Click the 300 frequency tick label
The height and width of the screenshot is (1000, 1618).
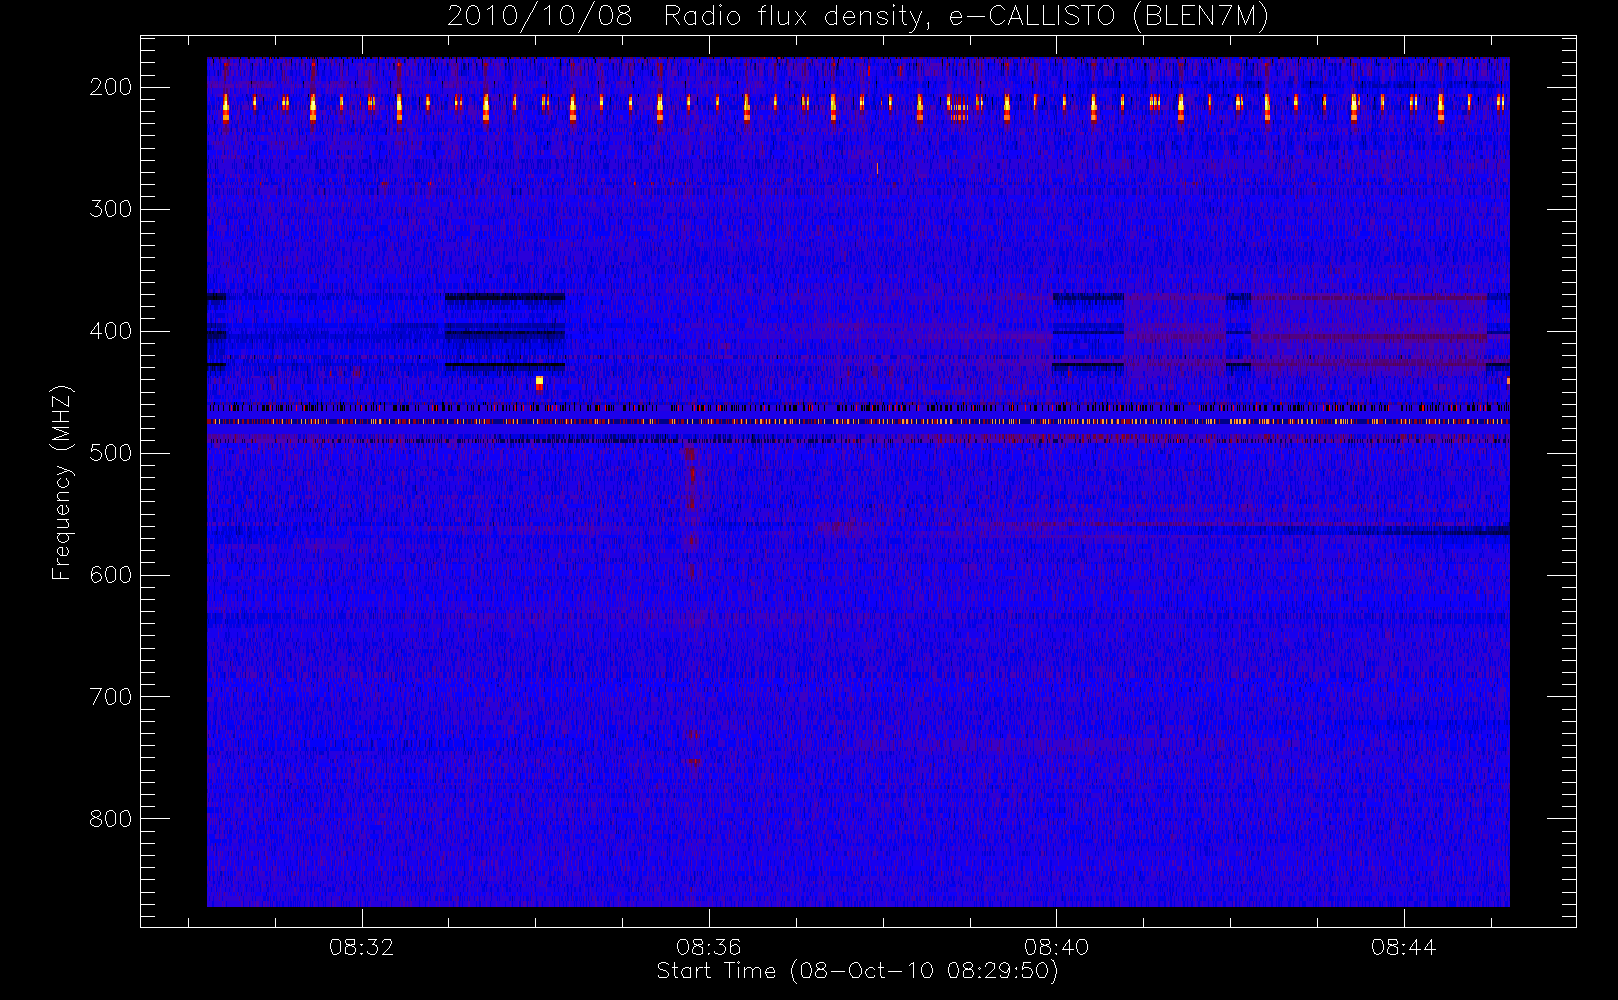click(111, 209)
